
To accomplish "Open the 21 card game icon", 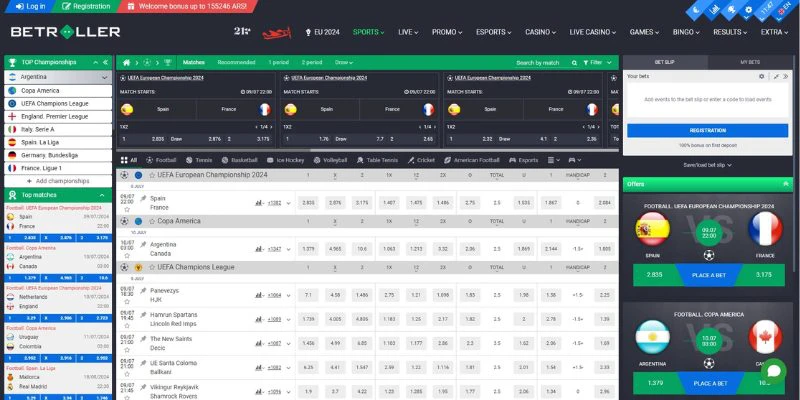I will (242, 31).
